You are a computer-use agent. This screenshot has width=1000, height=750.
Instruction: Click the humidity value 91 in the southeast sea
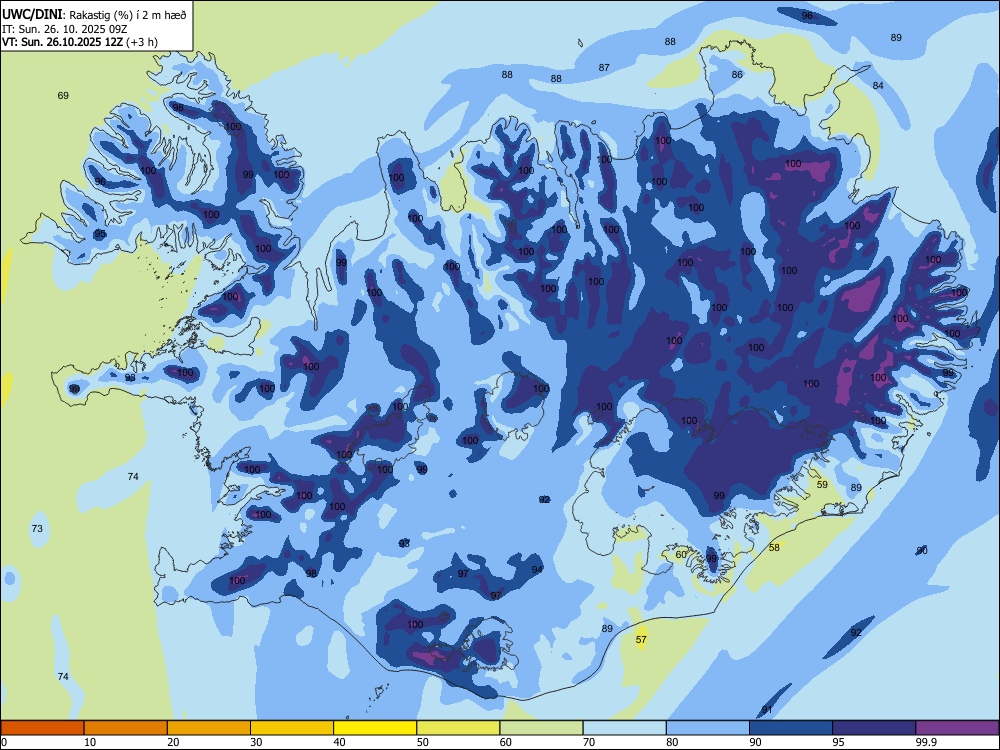(767, 710)
